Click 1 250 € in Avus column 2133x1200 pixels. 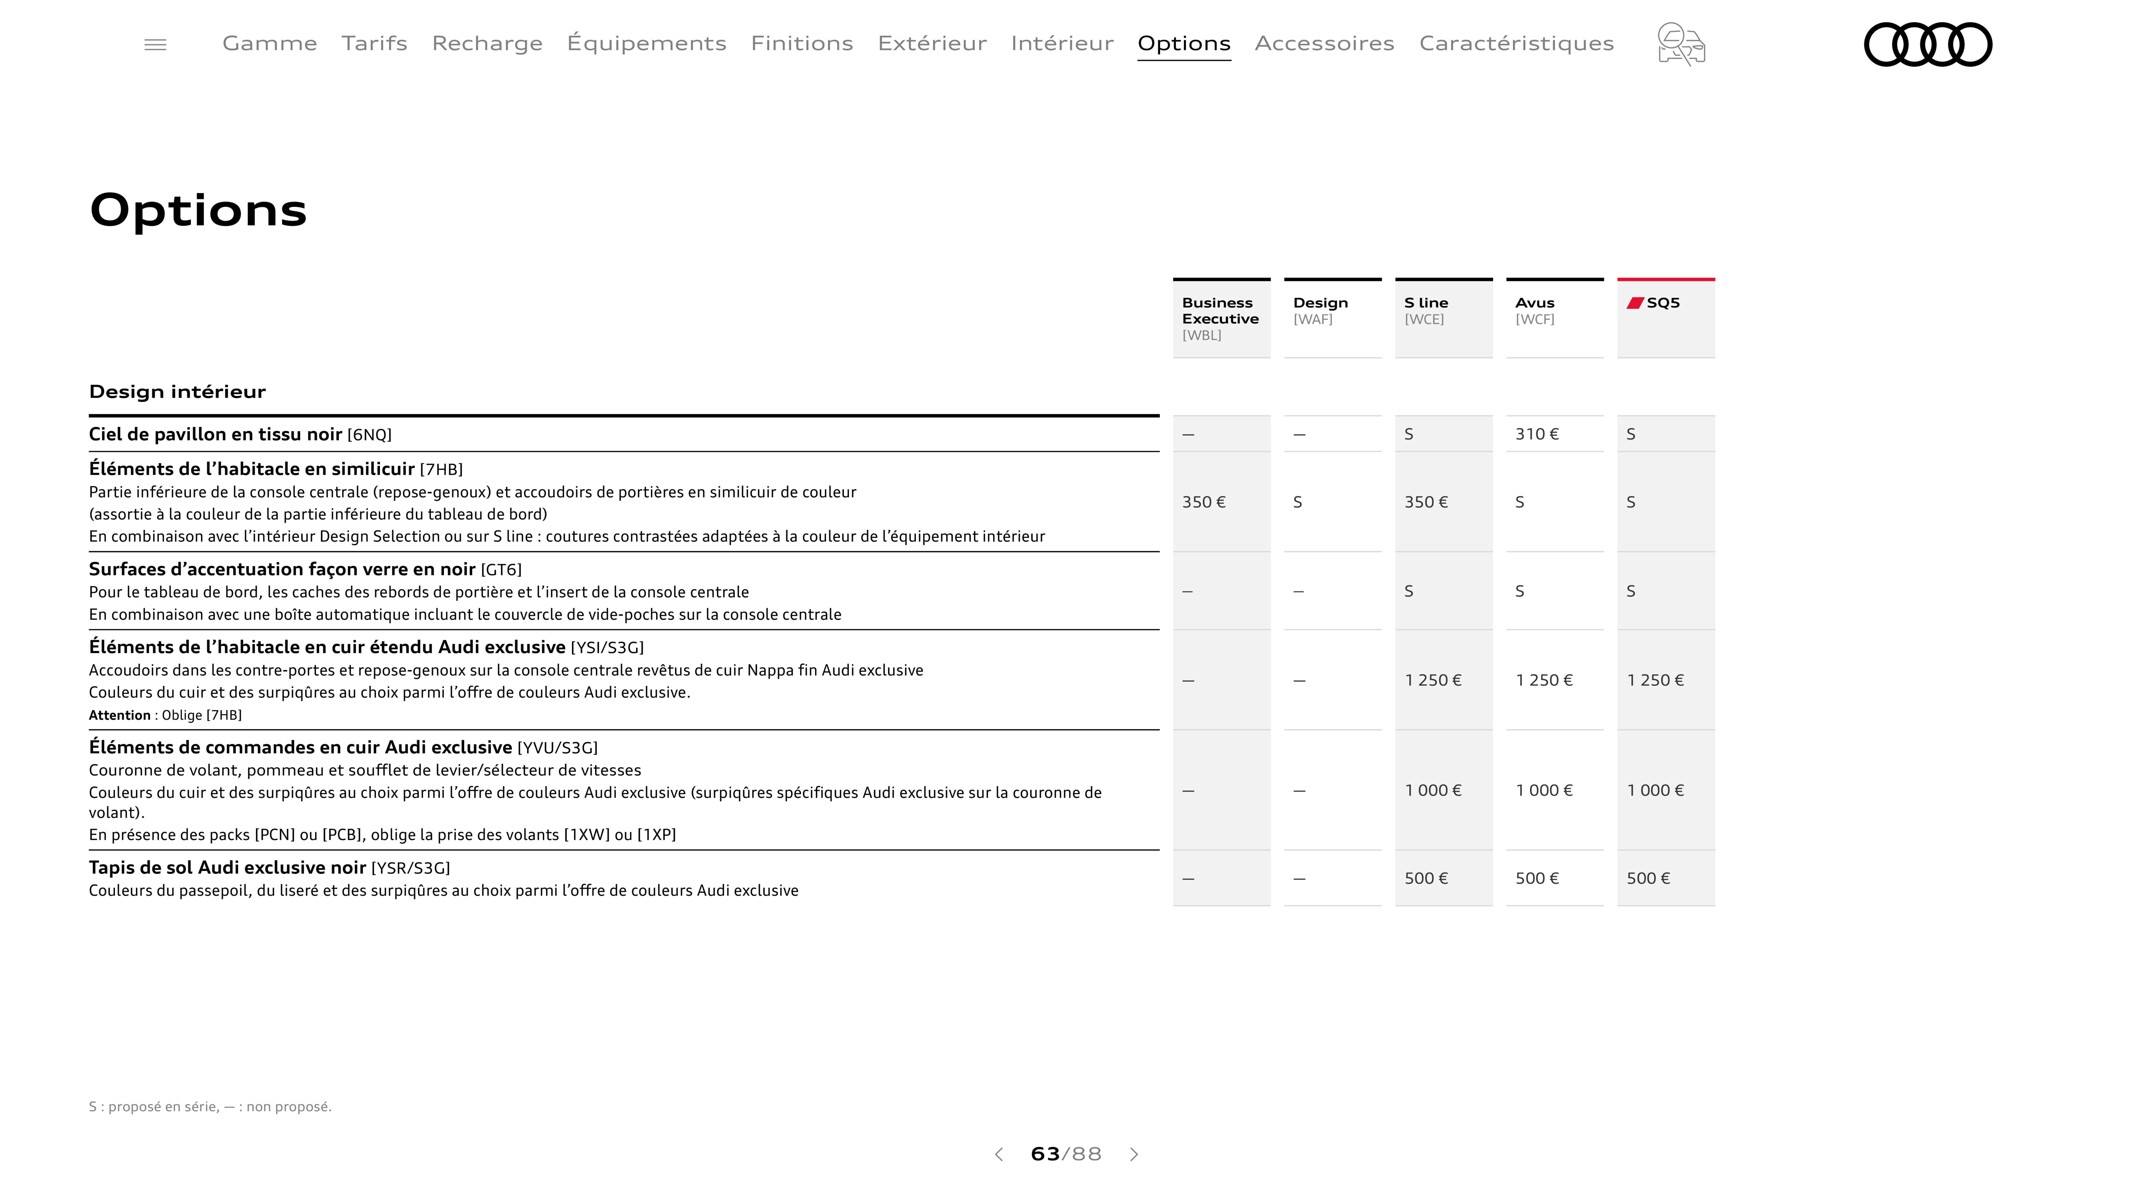(1555, 680)
